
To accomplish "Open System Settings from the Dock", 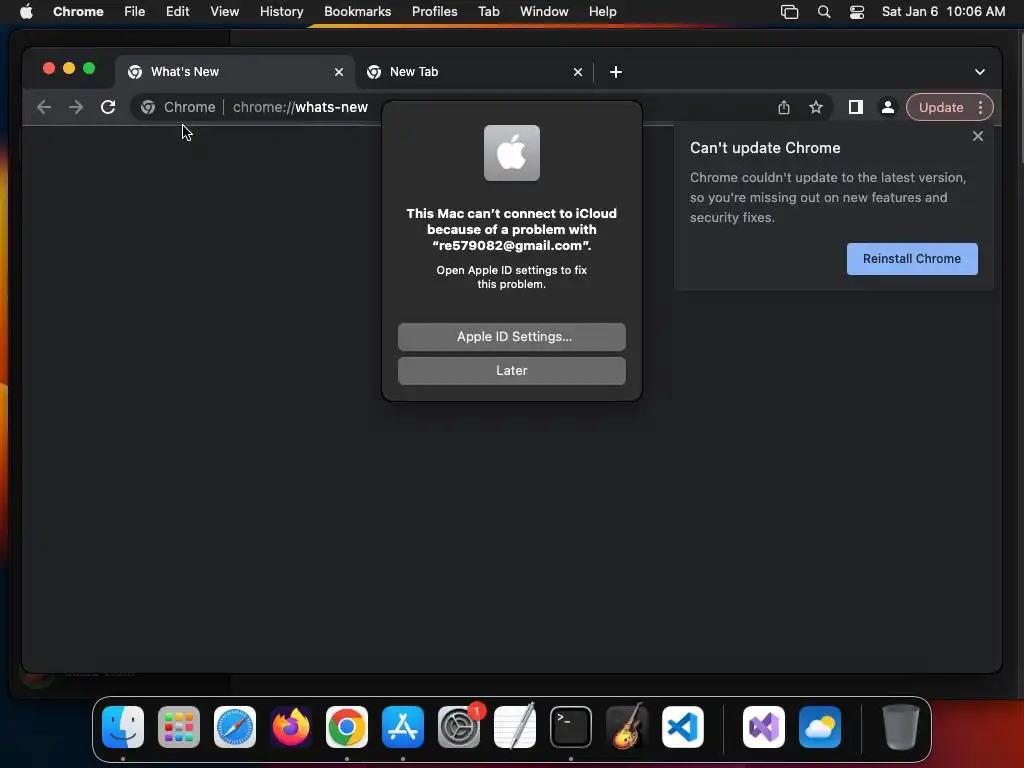I will (458, 727).
